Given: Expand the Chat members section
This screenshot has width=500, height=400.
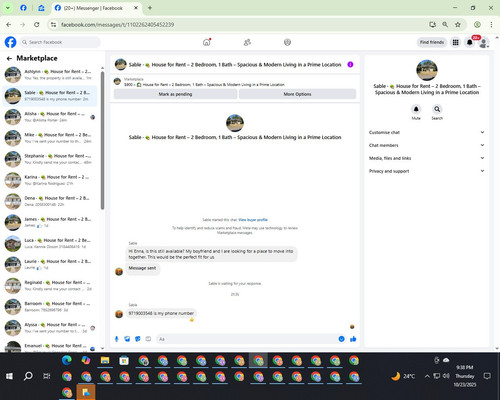Looking at the screenshot, I should [427, 145].
